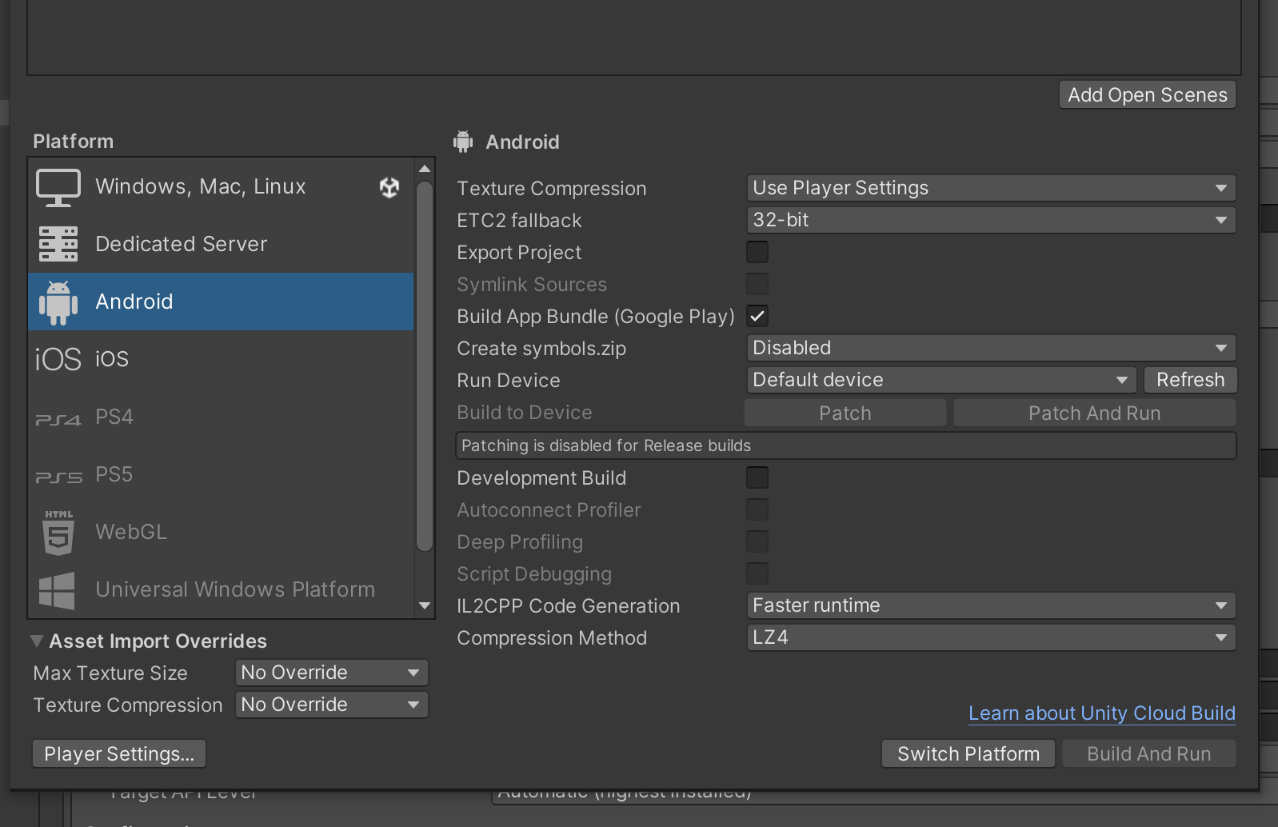Open the Compression Method LZ4 dropdown
Image resolution: width=1278 pixels, height=827 pixels.
click(x=991, y=638)
